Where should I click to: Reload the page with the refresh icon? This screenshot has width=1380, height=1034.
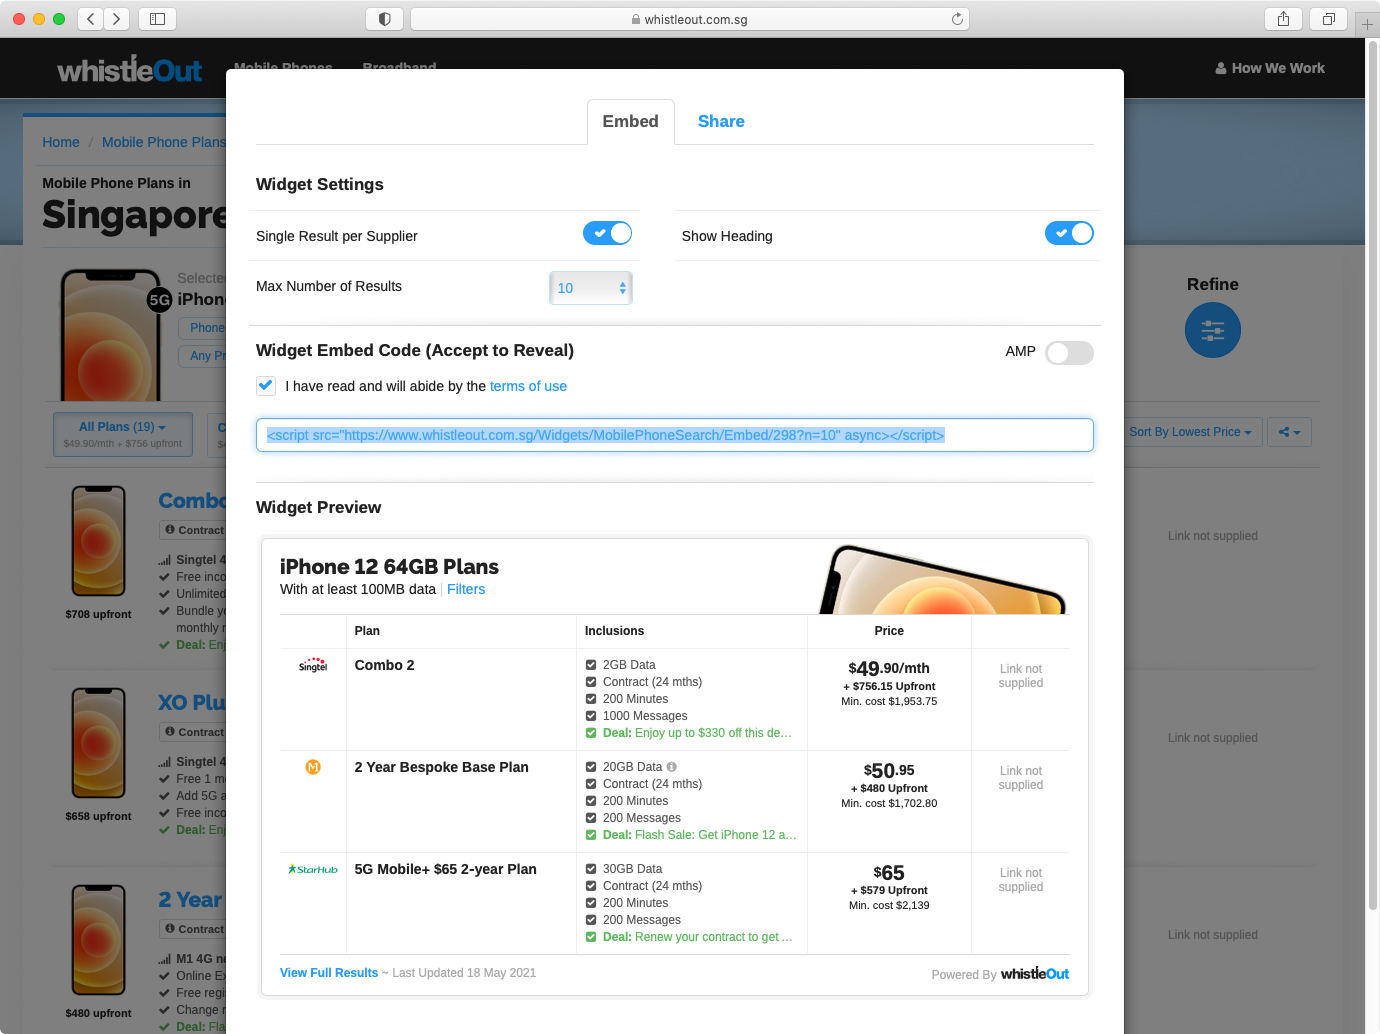tap(957, 19)
